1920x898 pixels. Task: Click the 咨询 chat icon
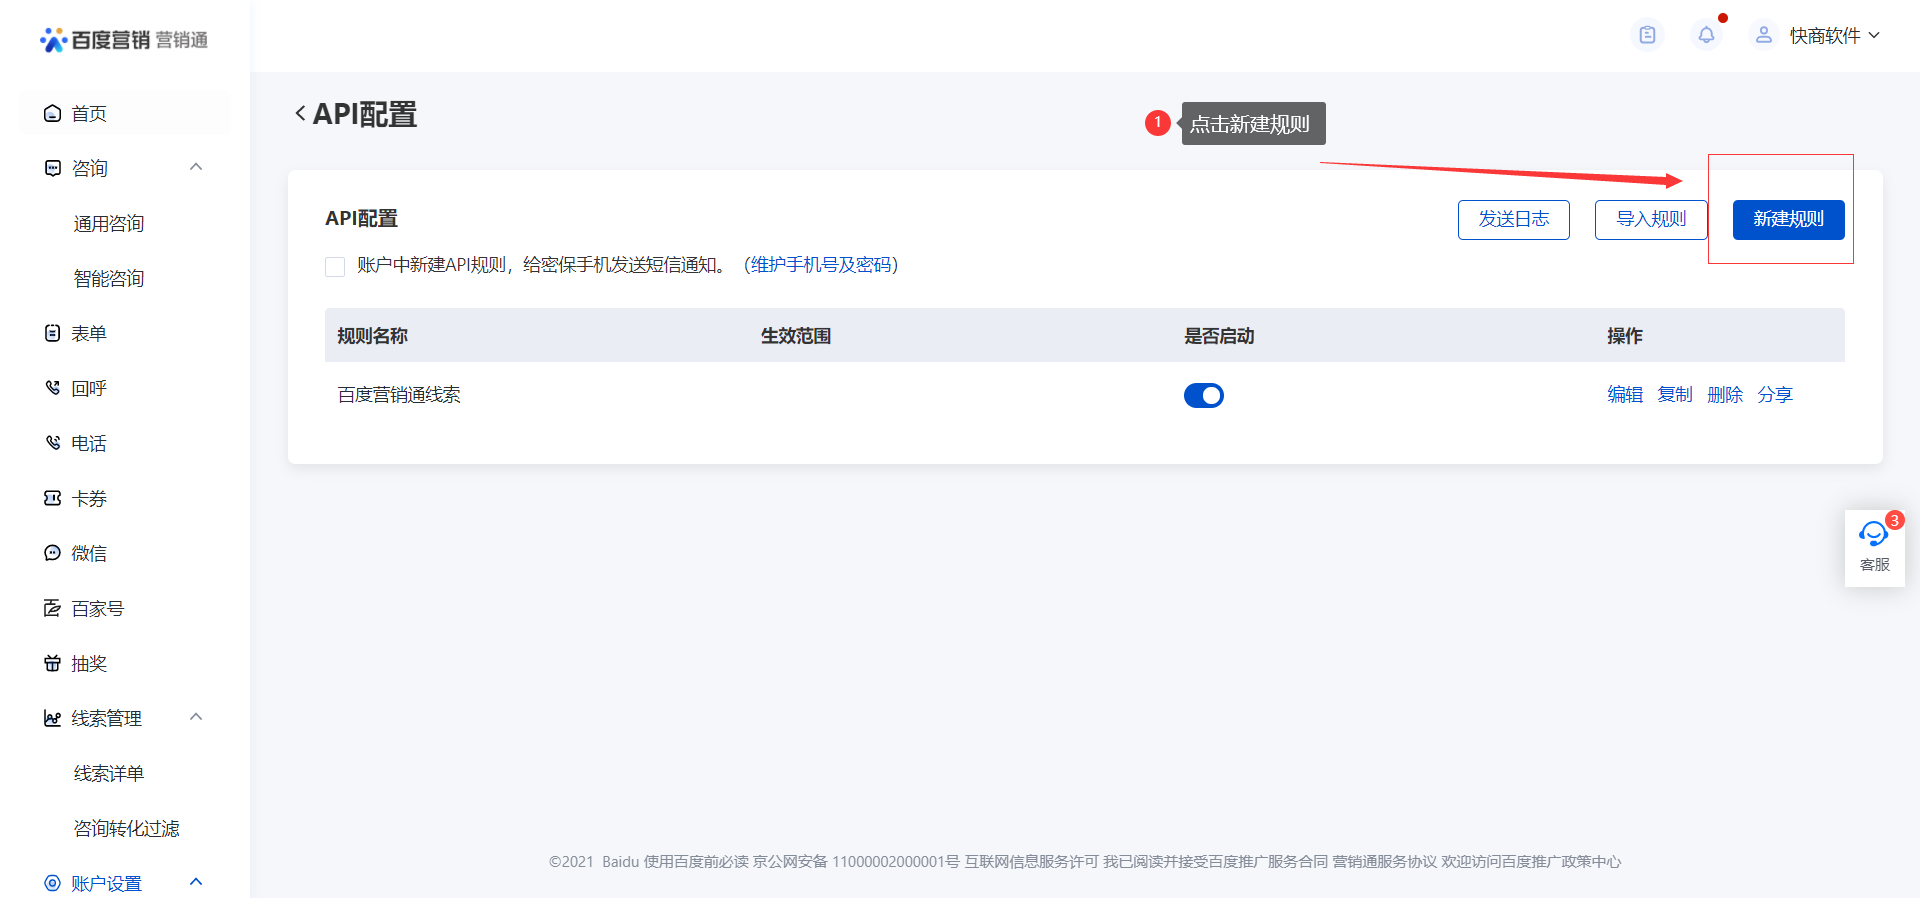52,168
